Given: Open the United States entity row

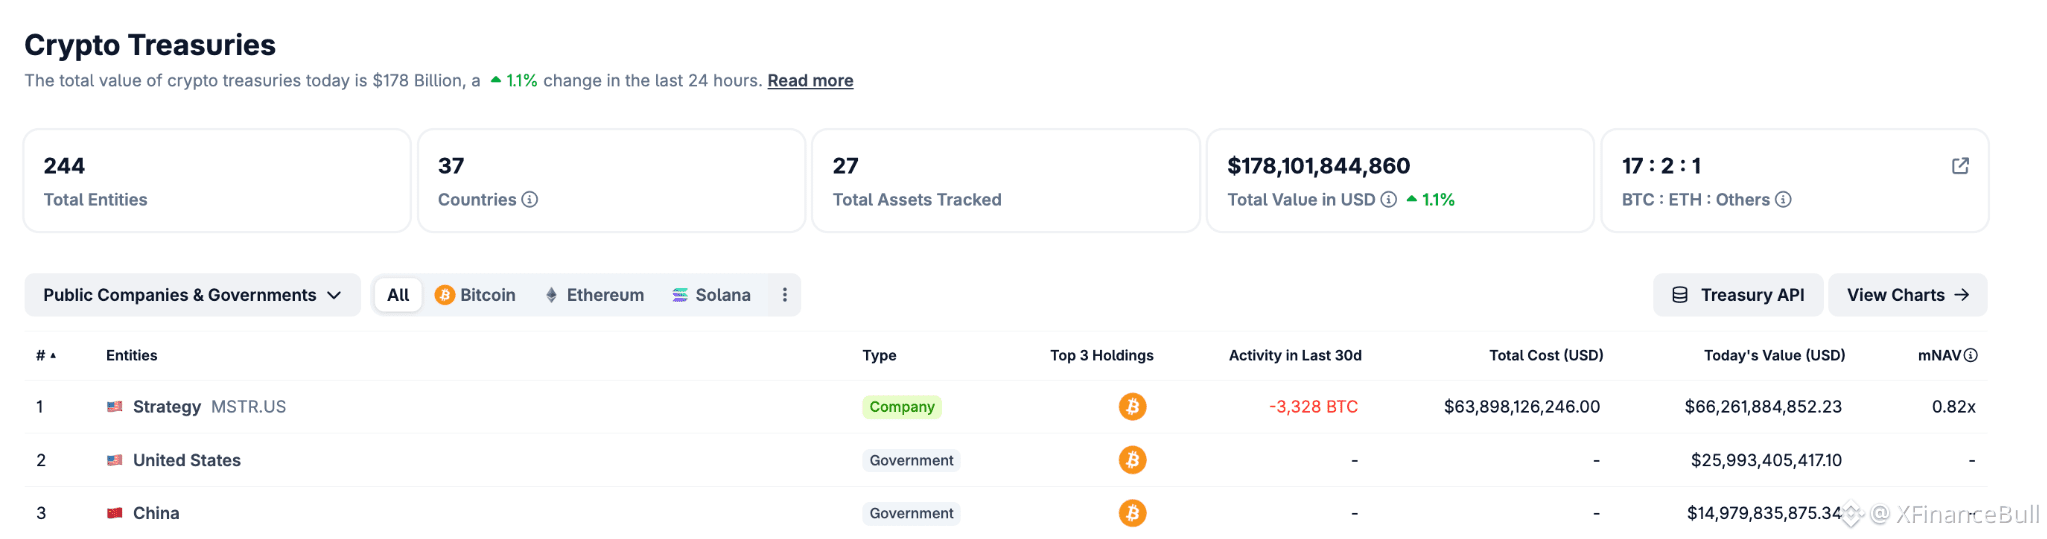Looking at the screenshot, I should (x=1006, y=460).
